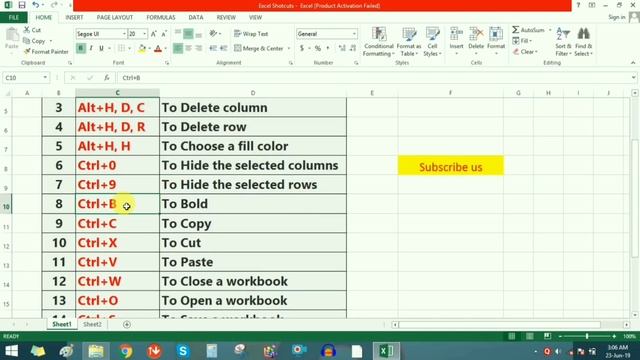The image size is (640, 360).
Task: Click the Font Color red A icon
Action: (x=158, y=49)
